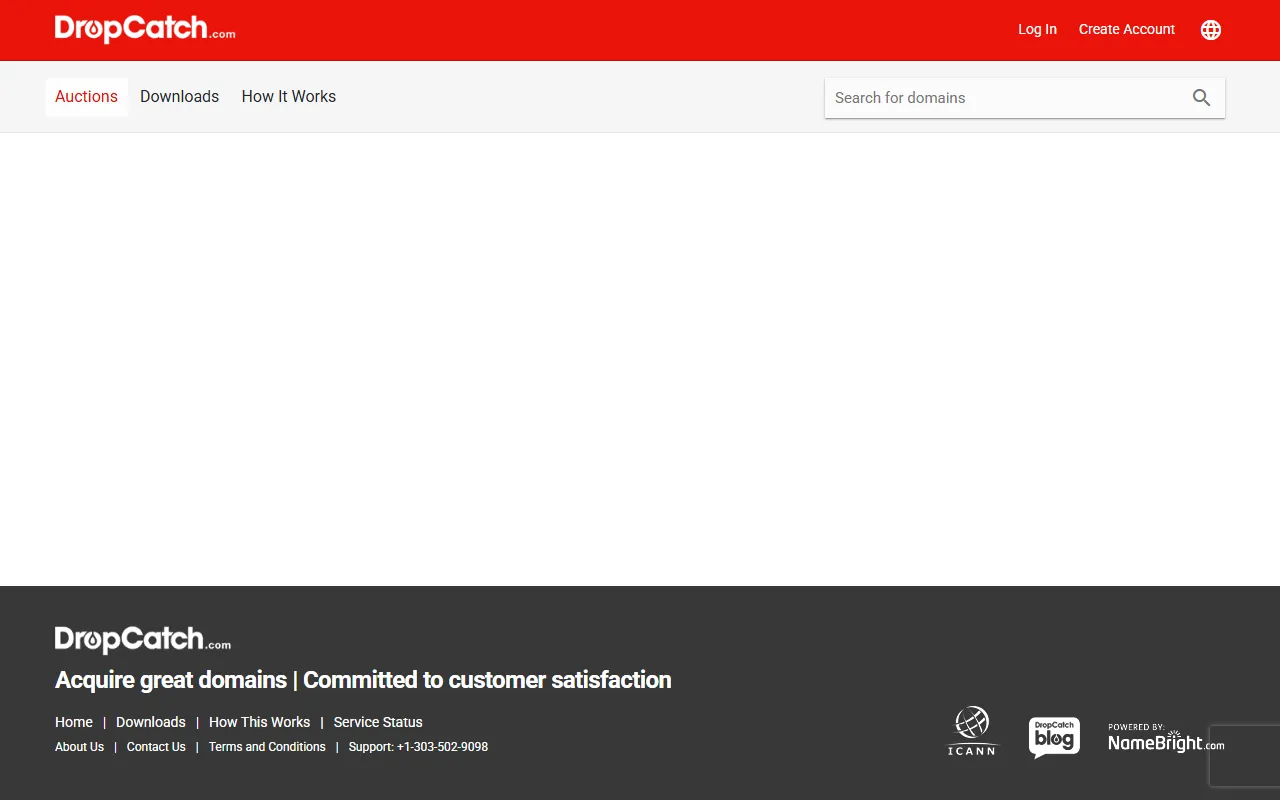Open the Service Status link
The width and height of the screenshot is (1280, 800).
378,722
